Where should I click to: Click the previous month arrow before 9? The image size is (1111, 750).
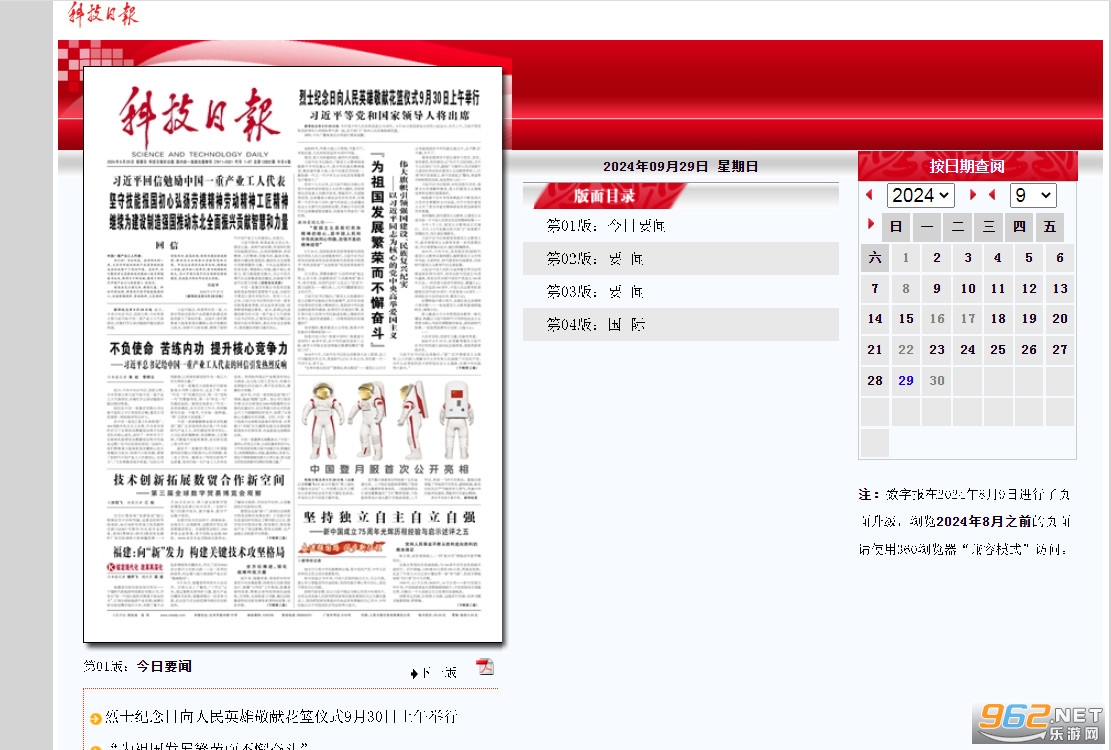992,195
